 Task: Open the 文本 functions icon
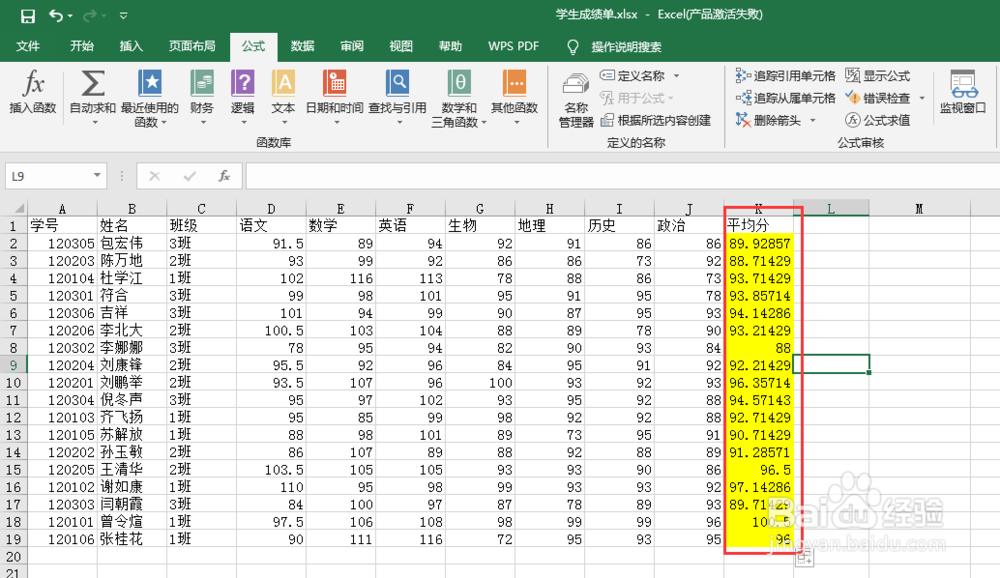pos(283,84)
